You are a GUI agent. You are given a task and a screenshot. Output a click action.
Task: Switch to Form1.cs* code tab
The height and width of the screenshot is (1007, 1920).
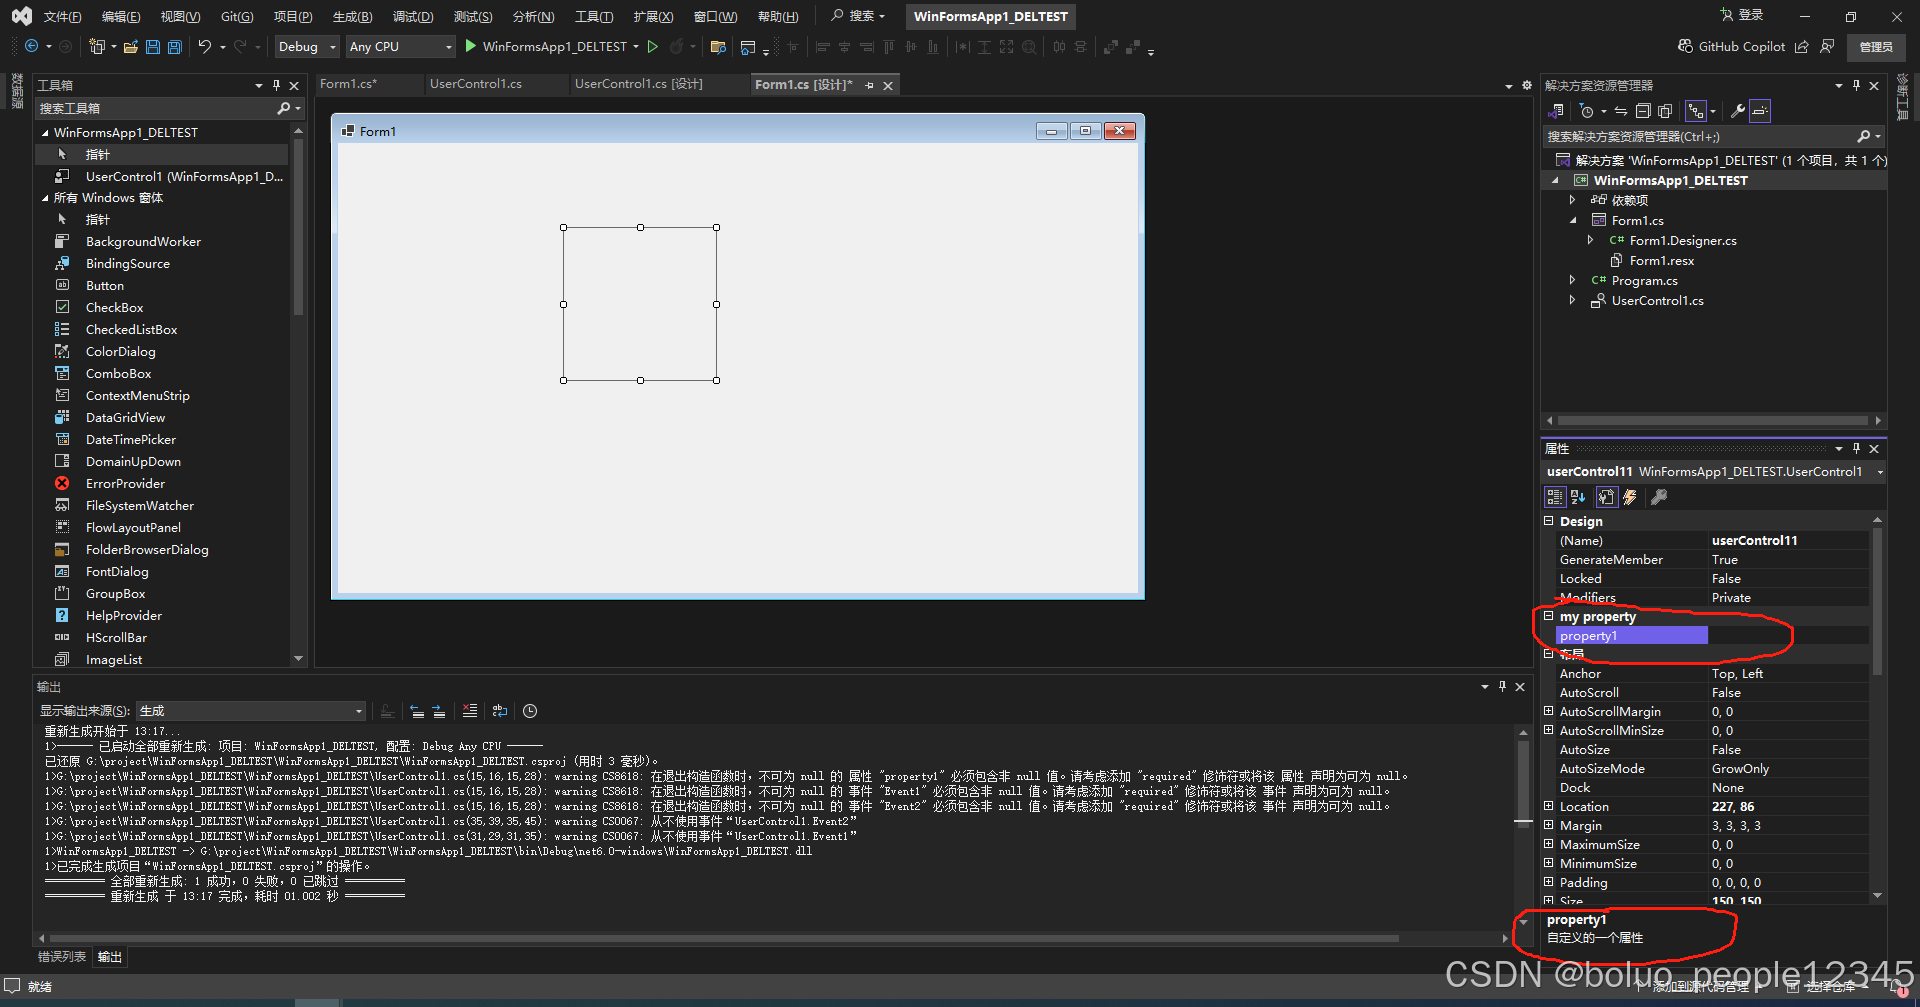(348, 84)
